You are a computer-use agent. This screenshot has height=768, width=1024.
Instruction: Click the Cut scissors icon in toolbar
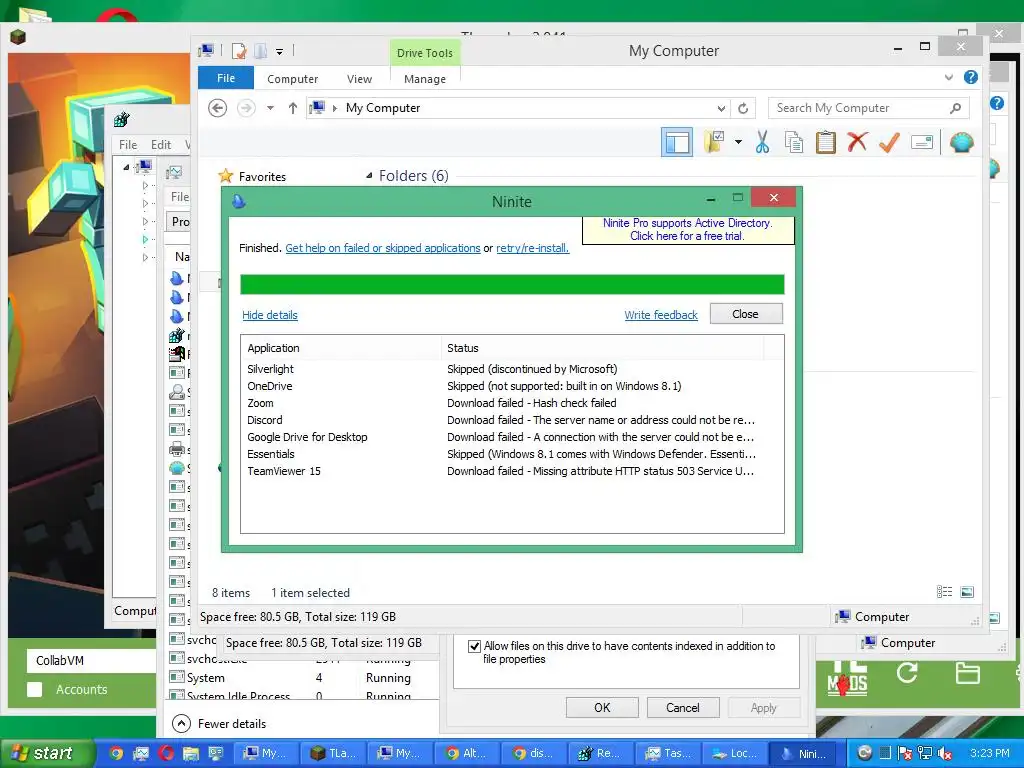tap(761, 142)
